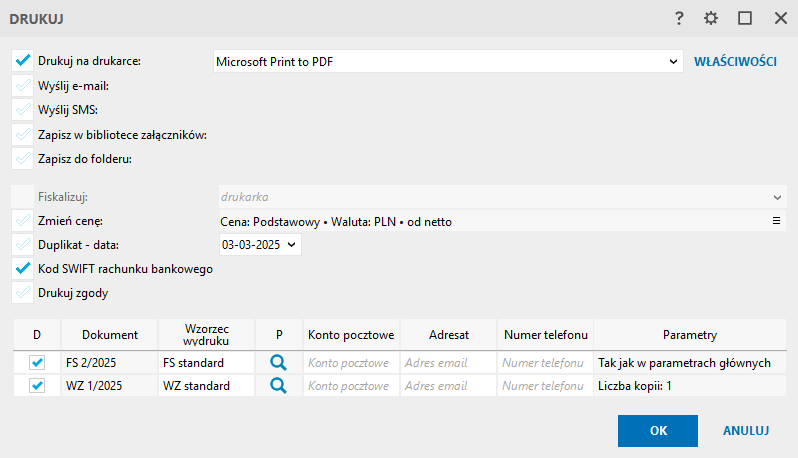798x458 pixels.
Task: Open printer WŁAŚCIWOŚCI link
Action: click(736, 62)
